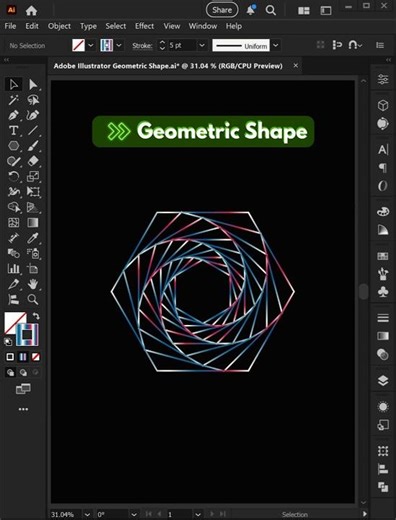The image size is (396, 520).
Task: Select the Slice tool
Action: click(14, 284)
